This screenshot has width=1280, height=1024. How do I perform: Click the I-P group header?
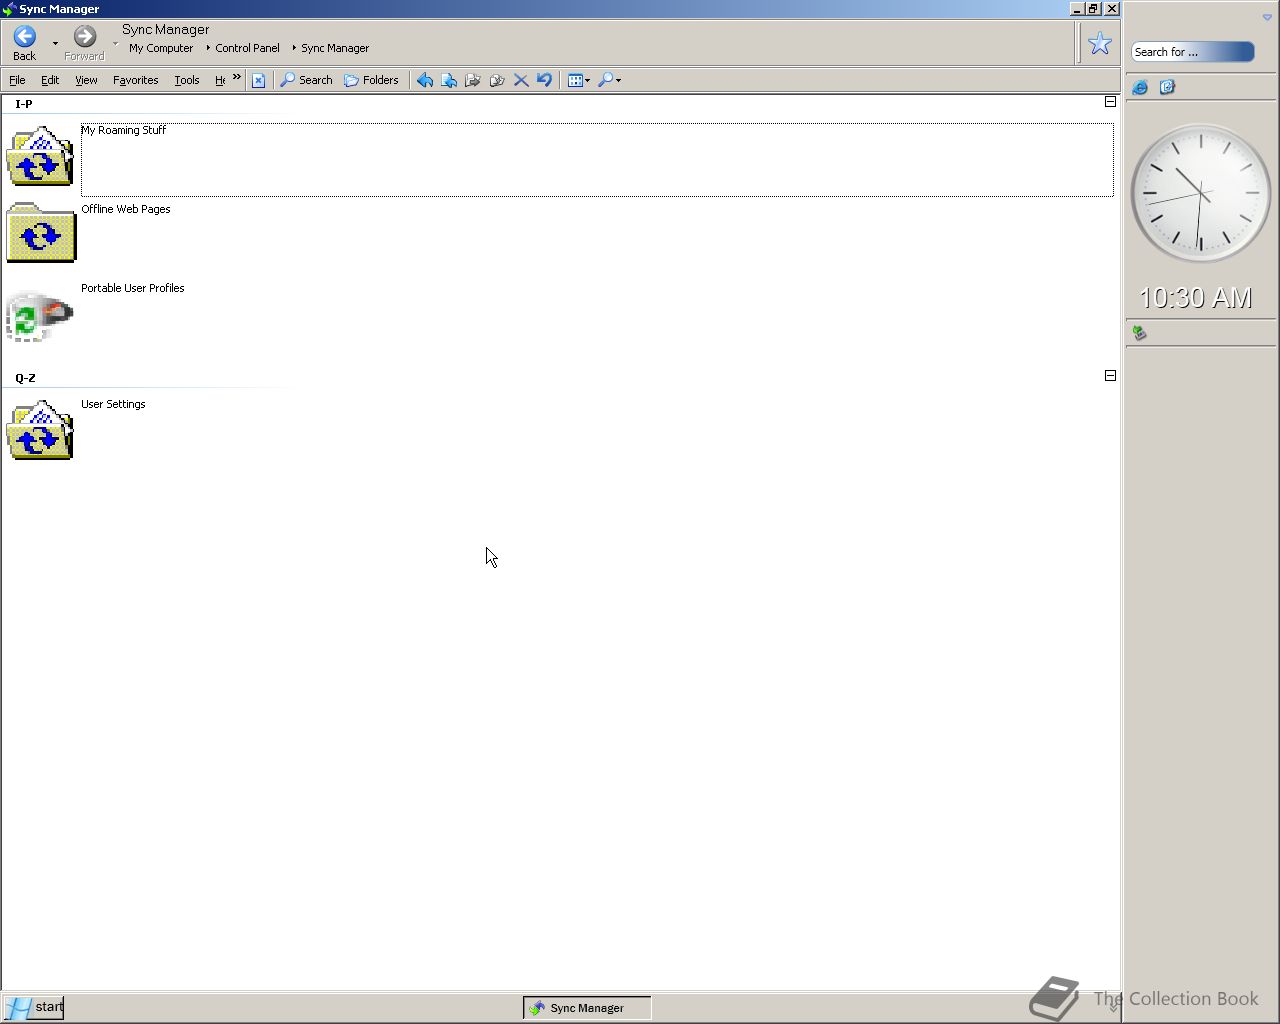[24, 104]
